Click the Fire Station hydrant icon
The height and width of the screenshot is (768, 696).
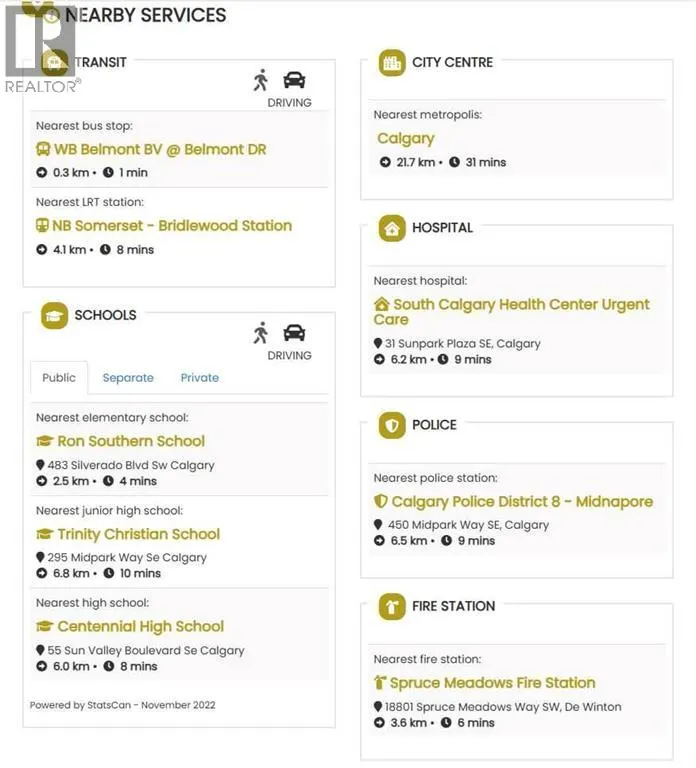pos(392,606)
